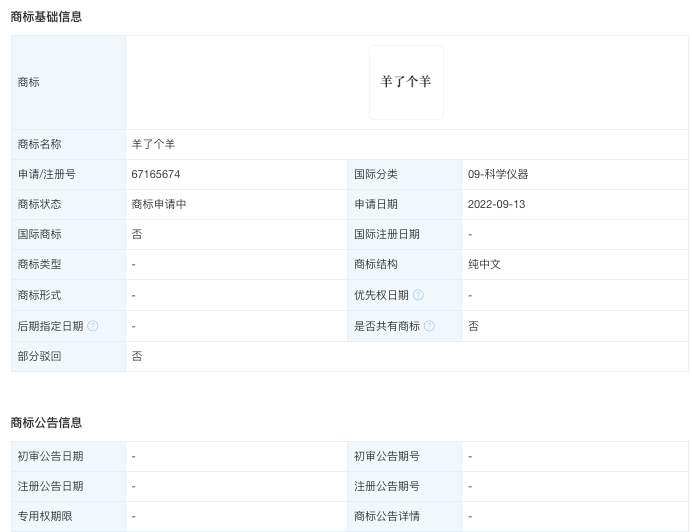Click the 国际分类 field label

(376, 174)
